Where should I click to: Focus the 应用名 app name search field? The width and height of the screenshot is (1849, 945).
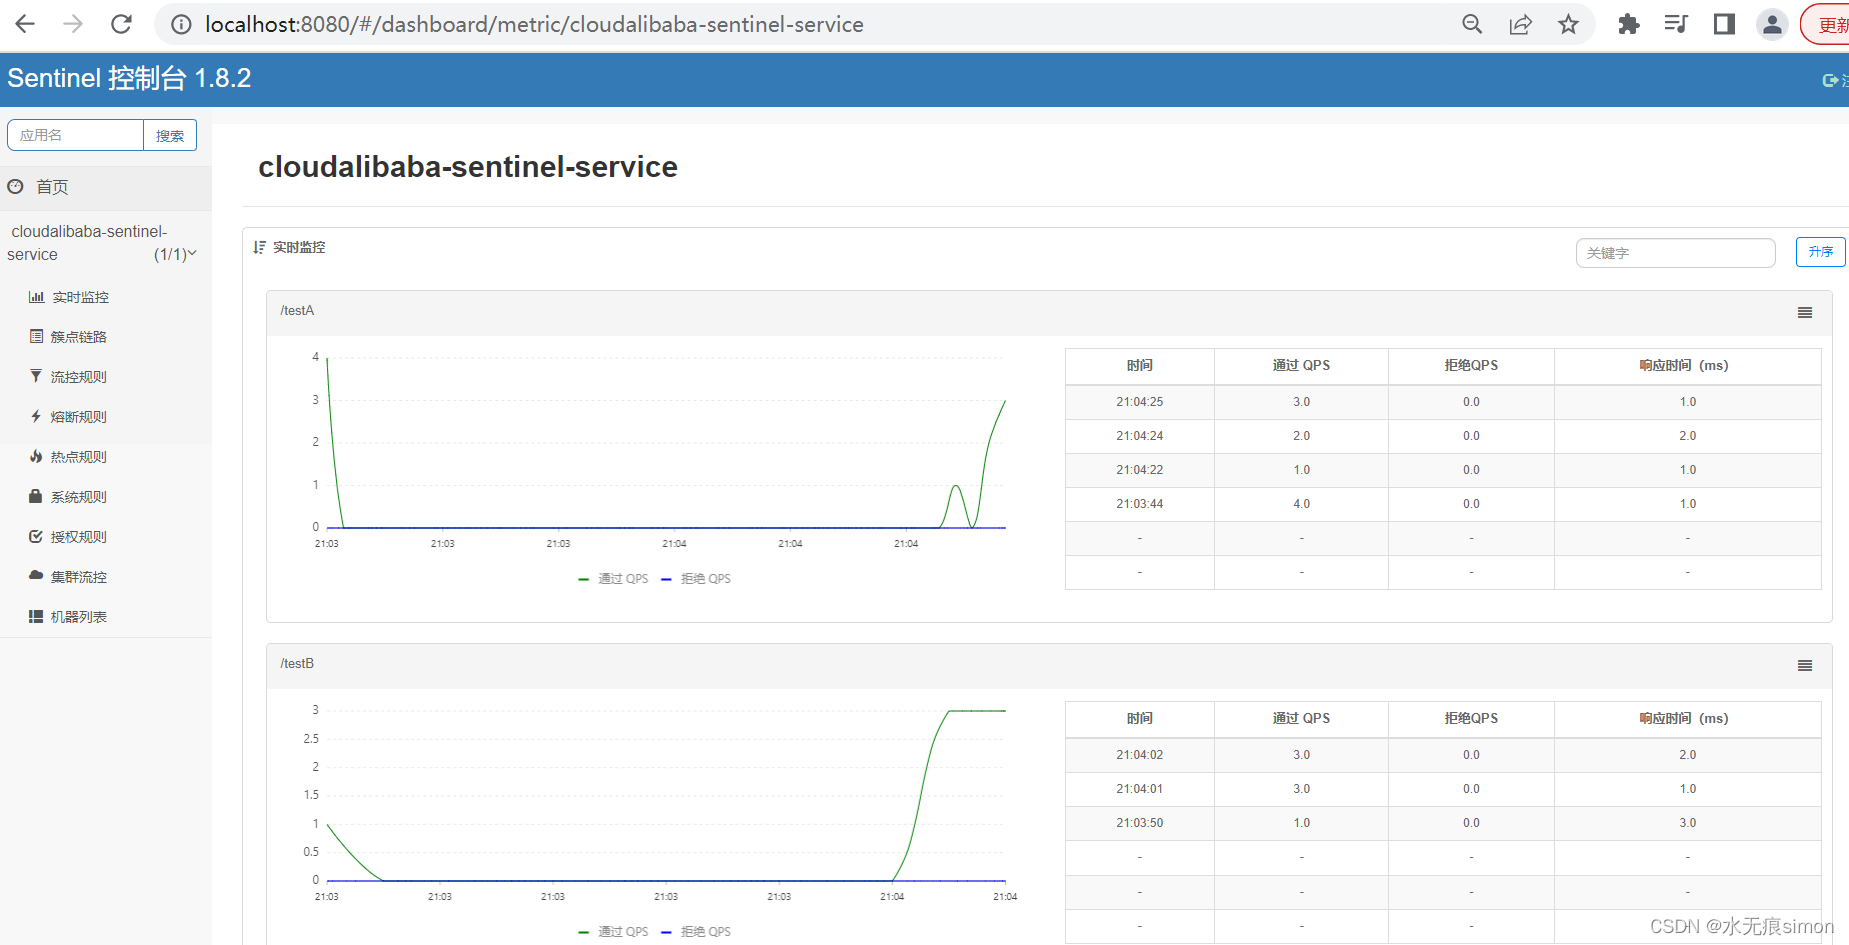click(75, 135)
